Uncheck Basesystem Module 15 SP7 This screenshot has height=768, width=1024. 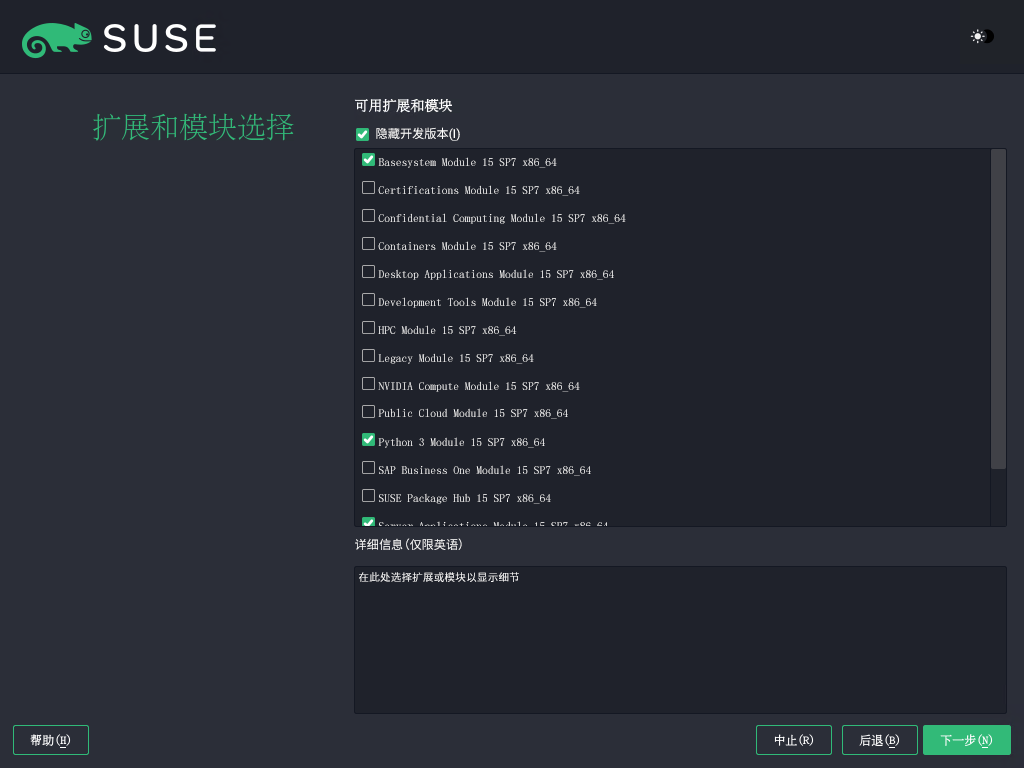click(x=368, y=160)
